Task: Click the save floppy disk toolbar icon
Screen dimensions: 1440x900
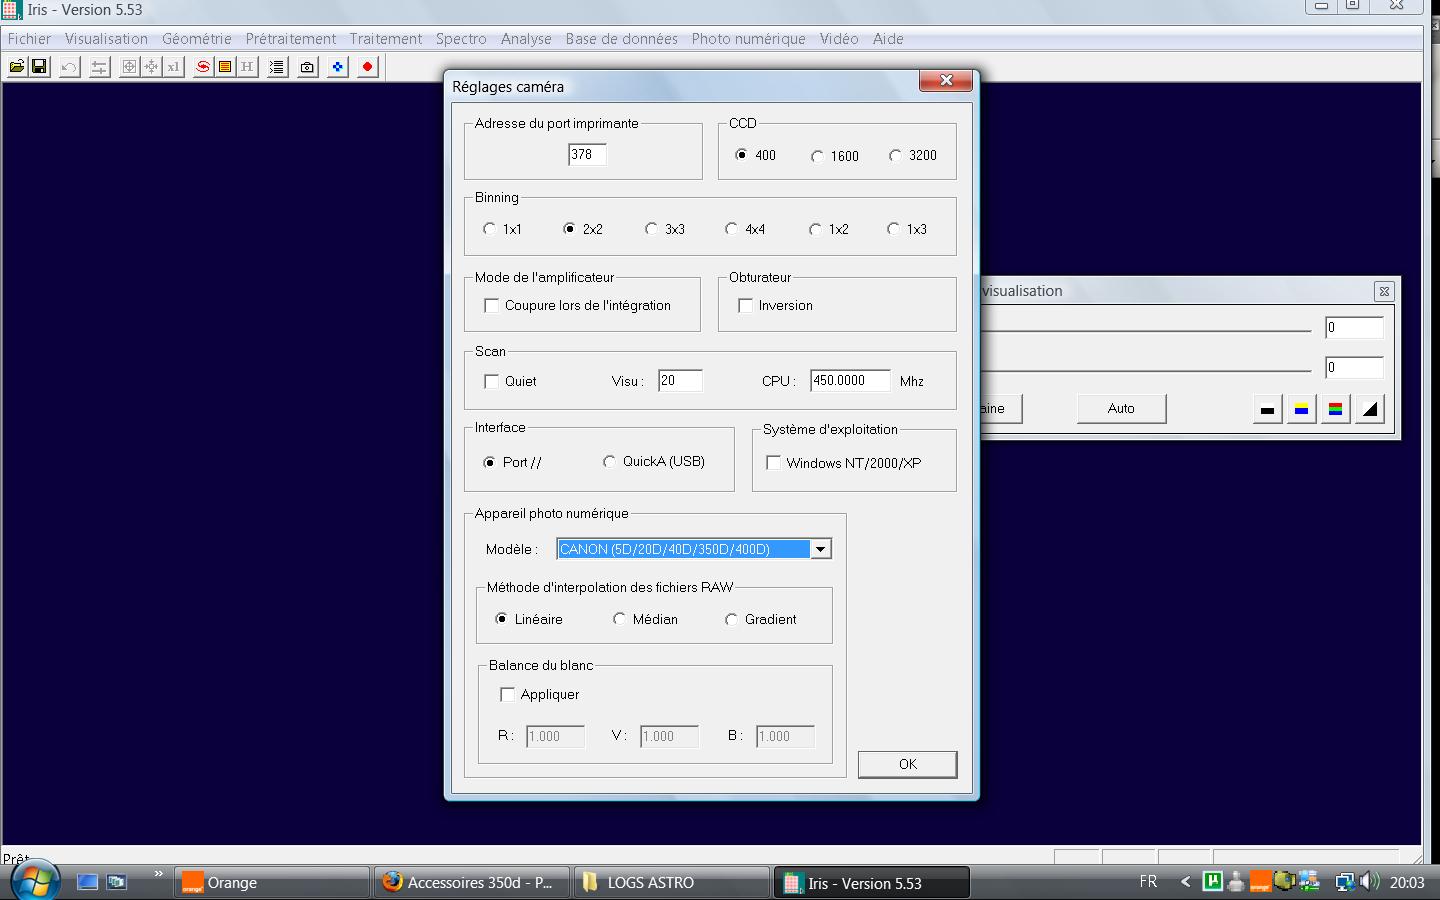Action: click(39, 67)
